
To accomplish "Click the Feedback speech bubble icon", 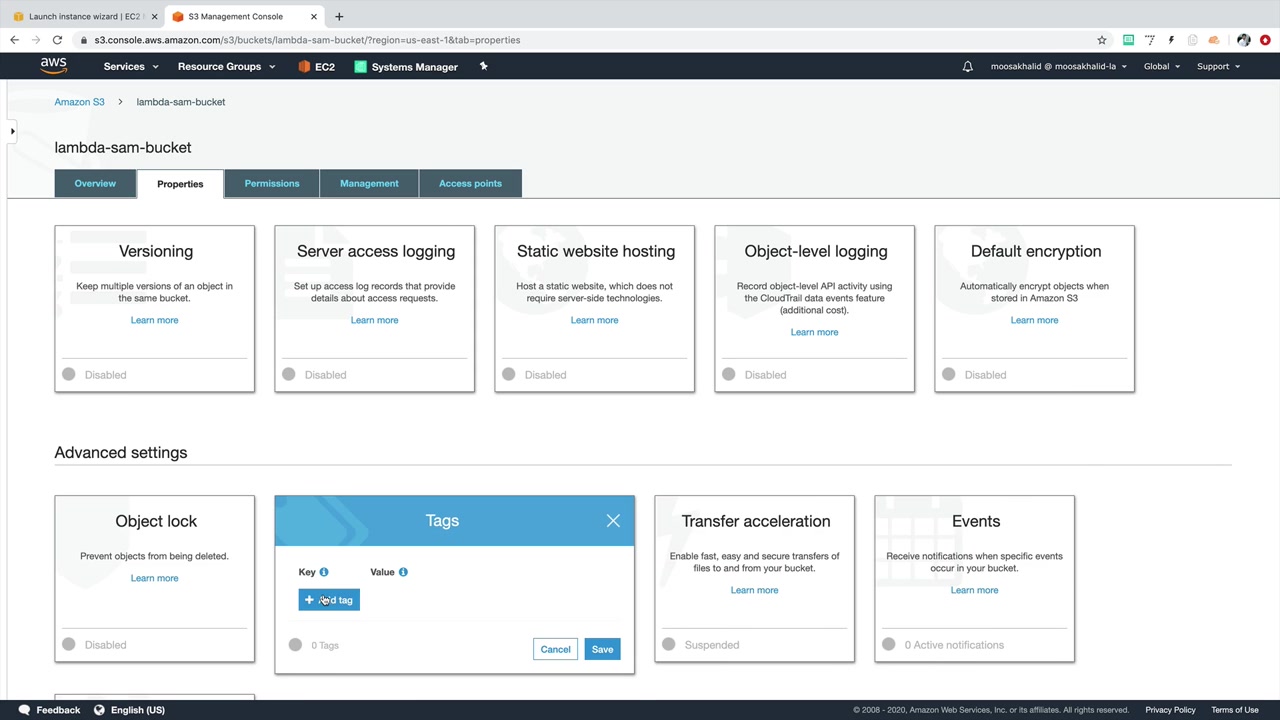I will (24, 710).
